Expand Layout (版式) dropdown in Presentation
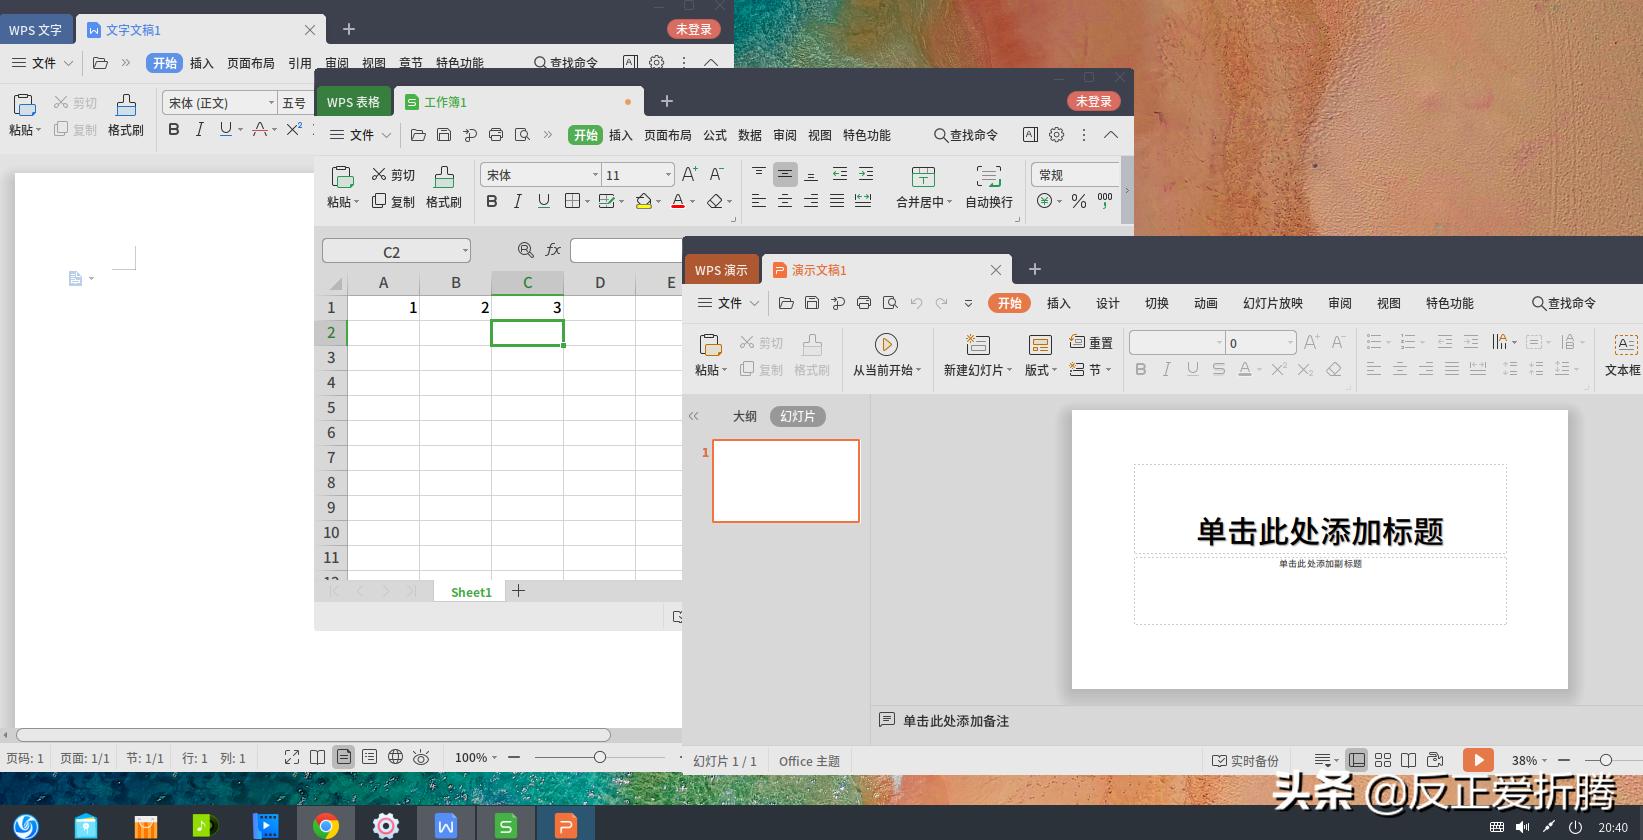 (x=1041, y=370)
